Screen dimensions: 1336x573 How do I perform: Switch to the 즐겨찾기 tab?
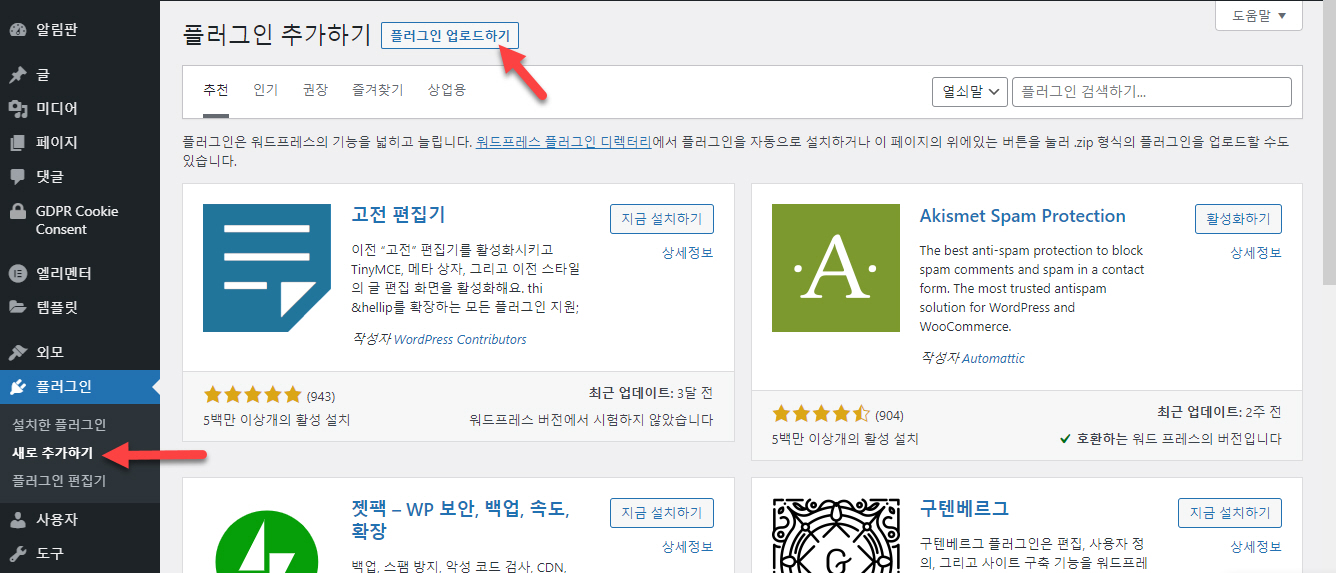[x=378, y=90]
